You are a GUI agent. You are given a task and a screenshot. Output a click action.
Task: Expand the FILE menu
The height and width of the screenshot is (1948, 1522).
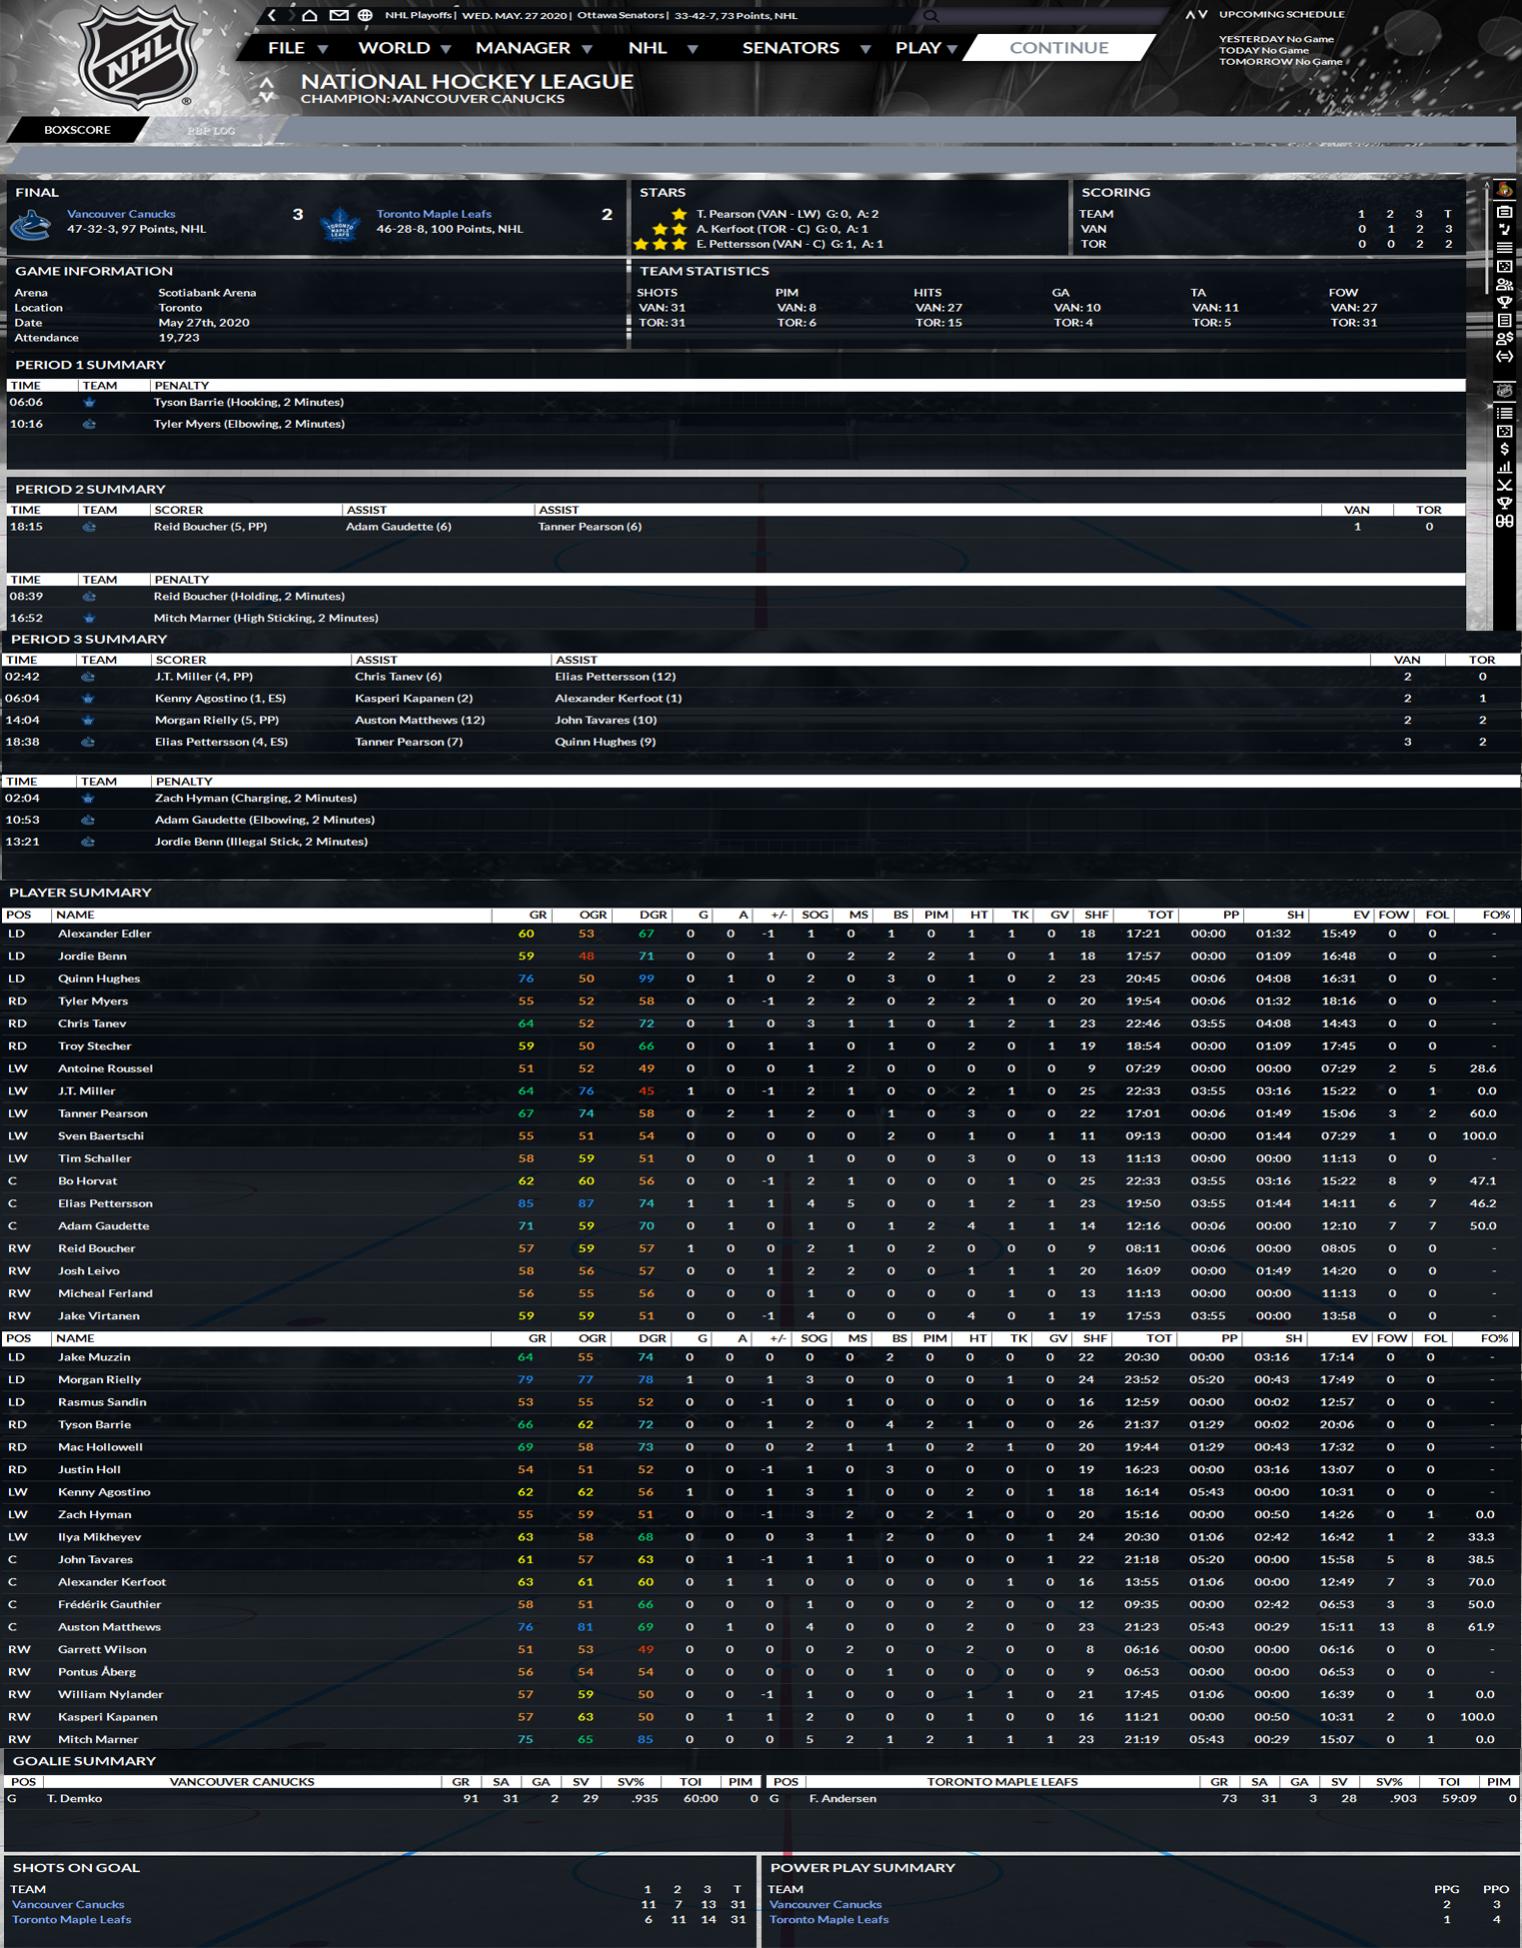point(297,47)
